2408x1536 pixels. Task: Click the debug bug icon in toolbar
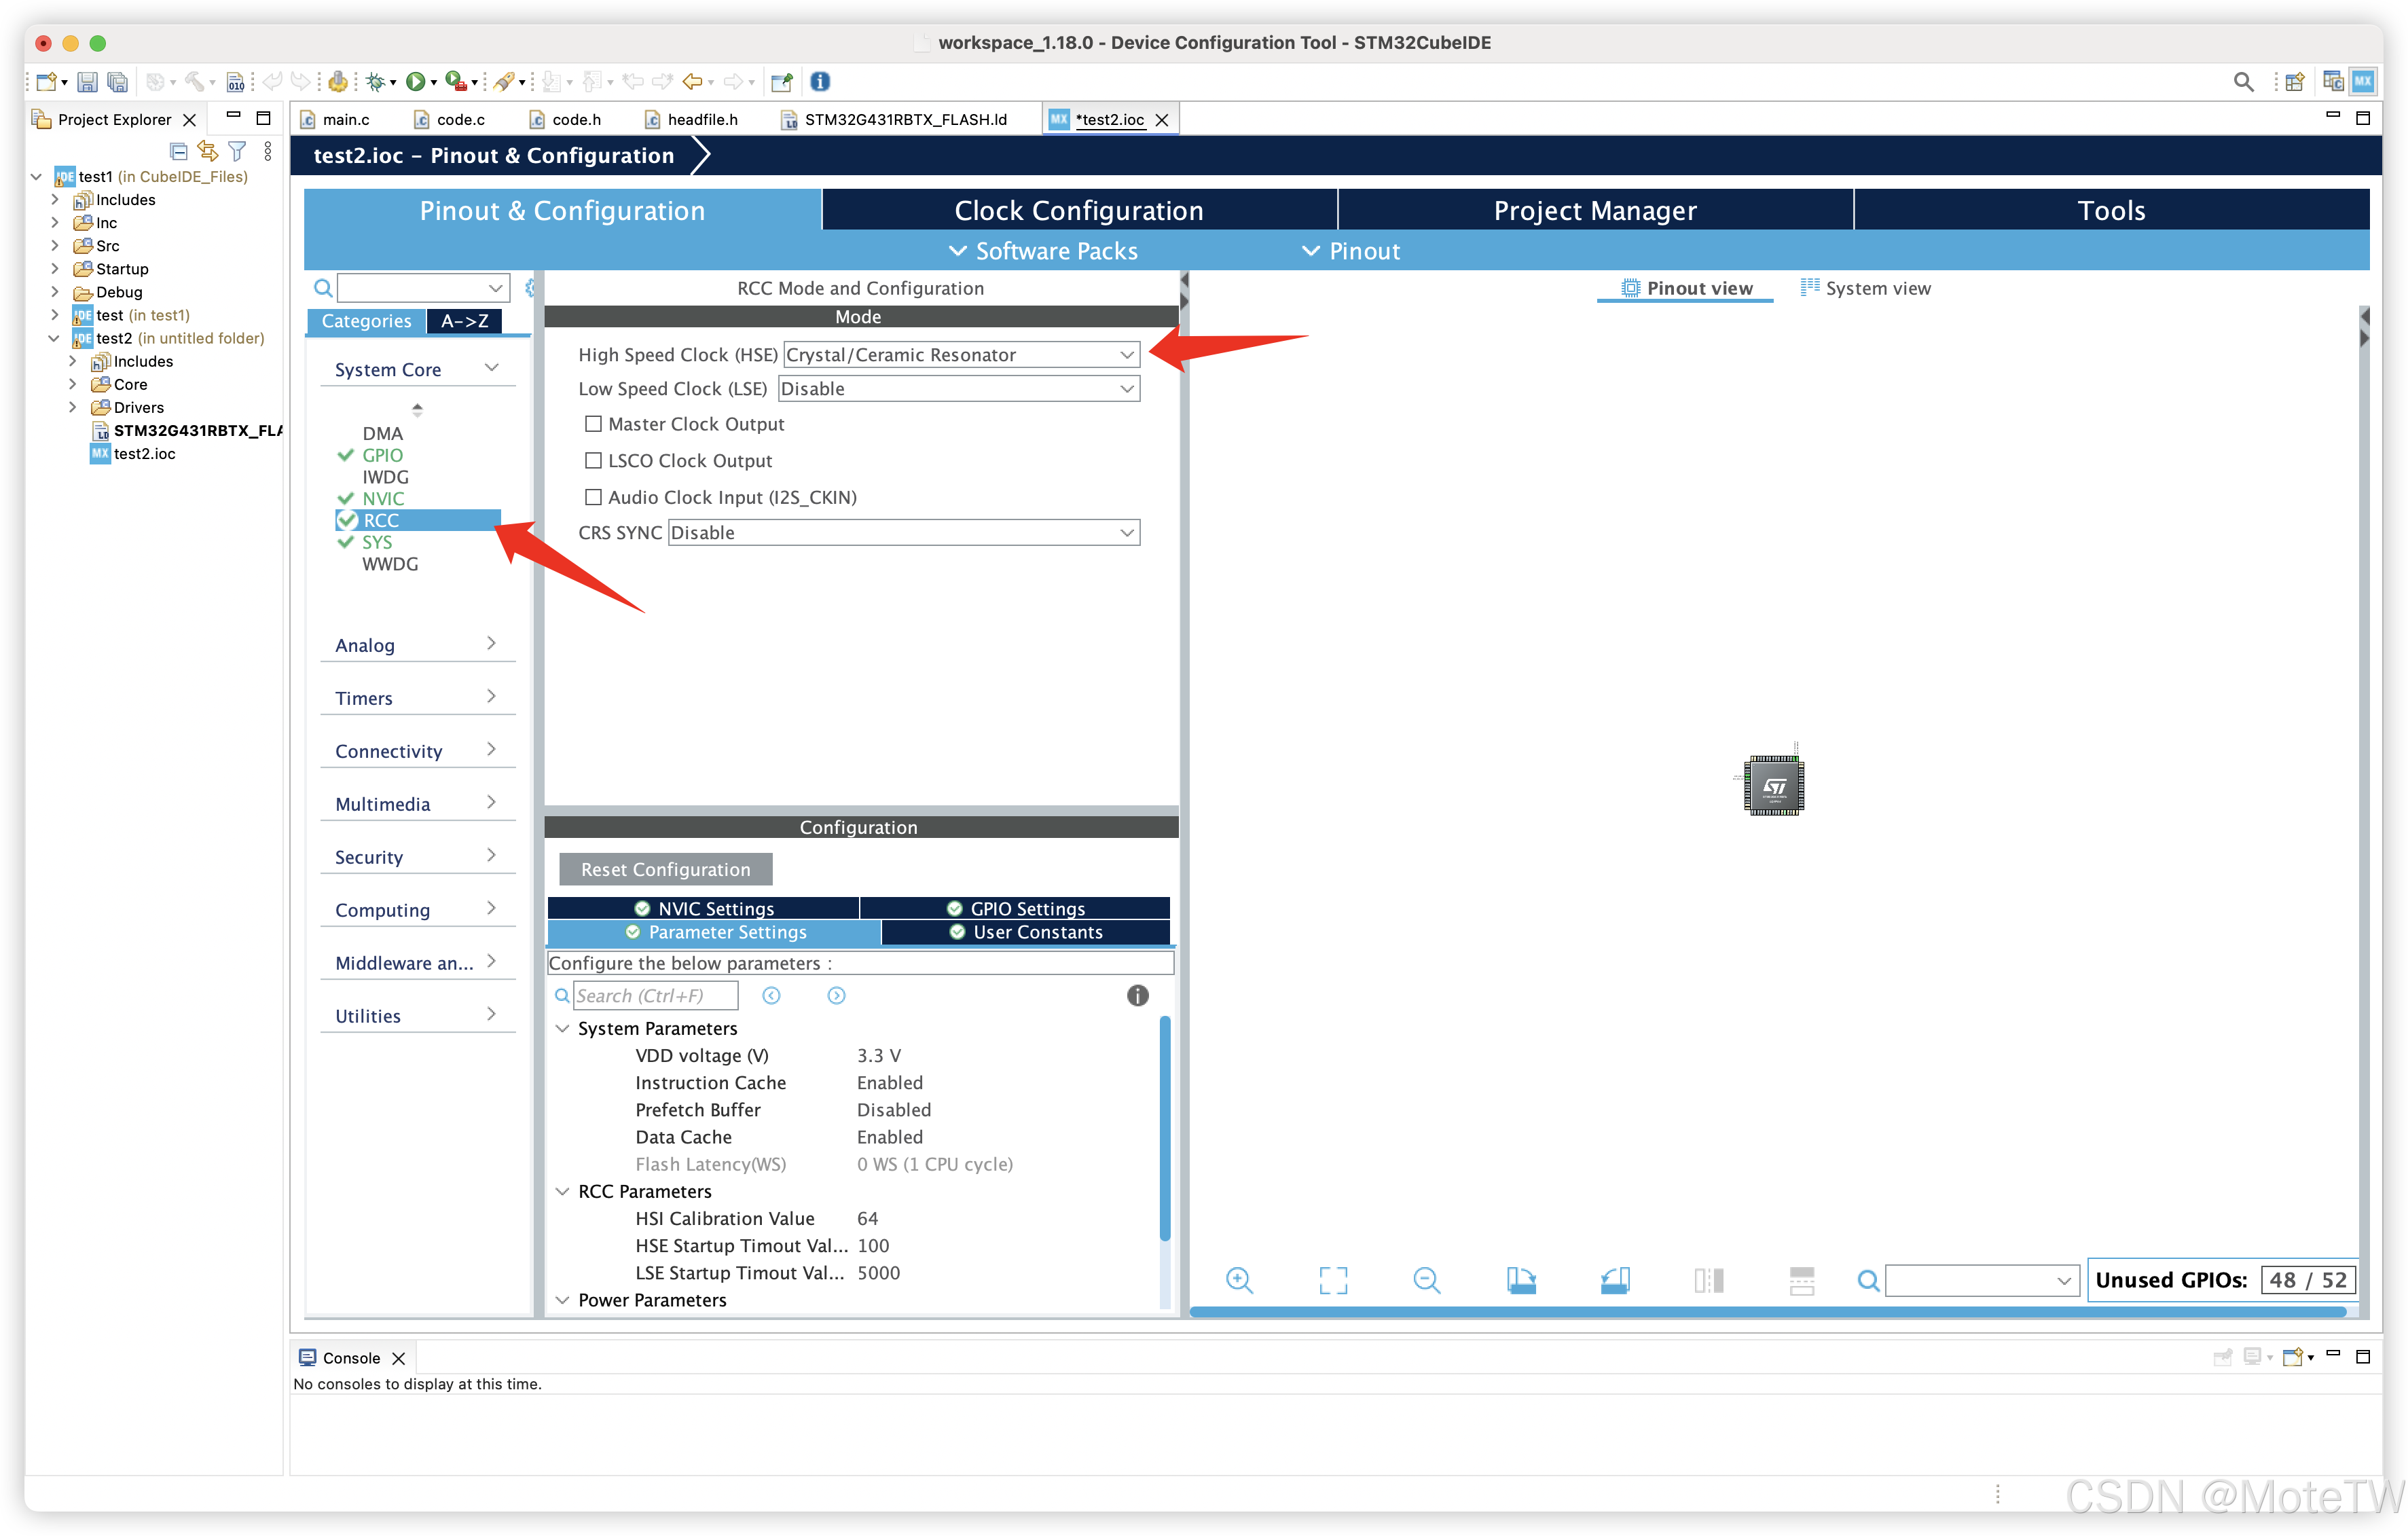[375, 82]
